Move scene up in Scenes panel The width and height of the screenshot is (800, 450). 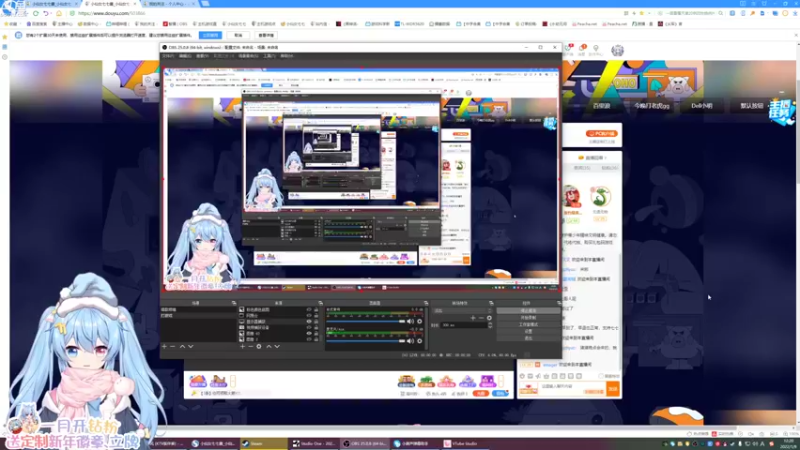tap(182, 346)
